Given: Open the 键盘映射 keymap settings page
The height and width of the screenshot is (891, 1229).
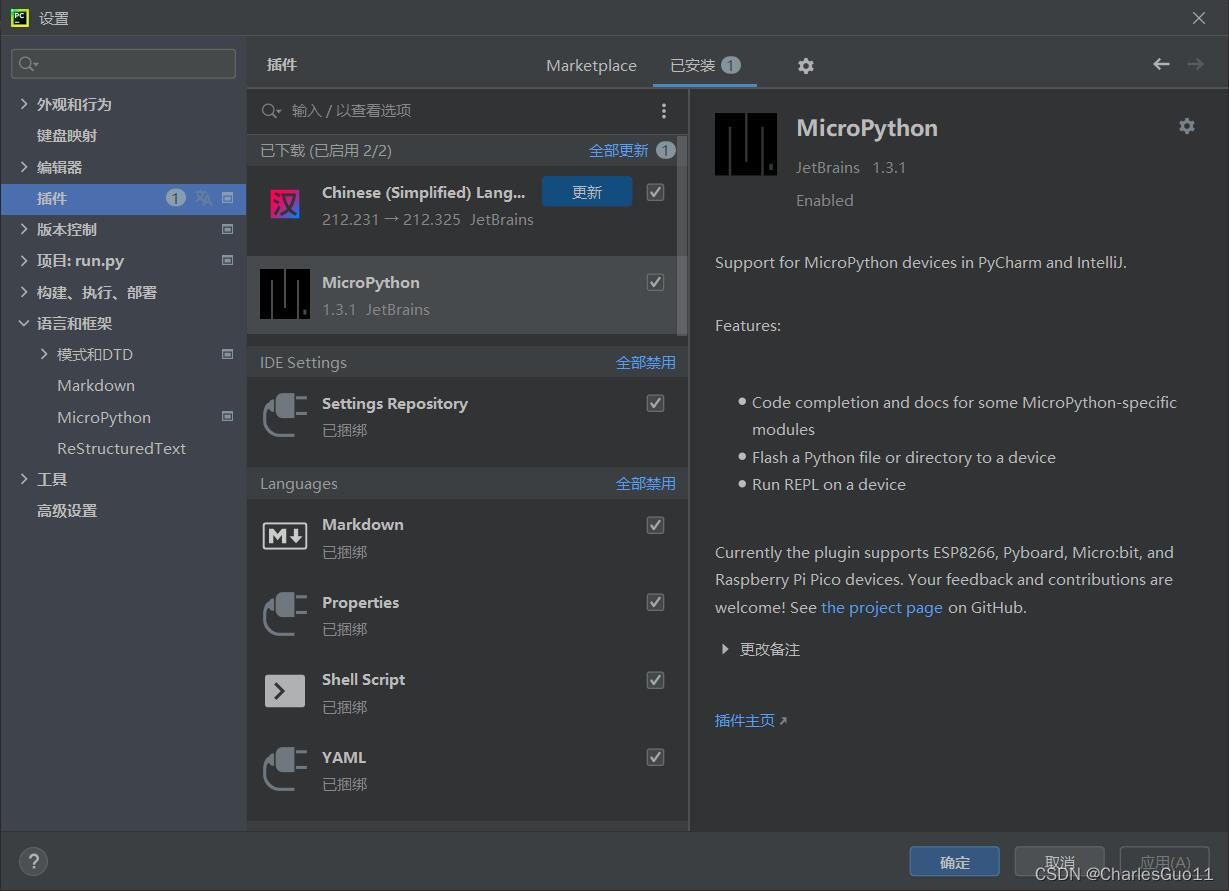Looking at the screenshot, I should tap(67, 135).
